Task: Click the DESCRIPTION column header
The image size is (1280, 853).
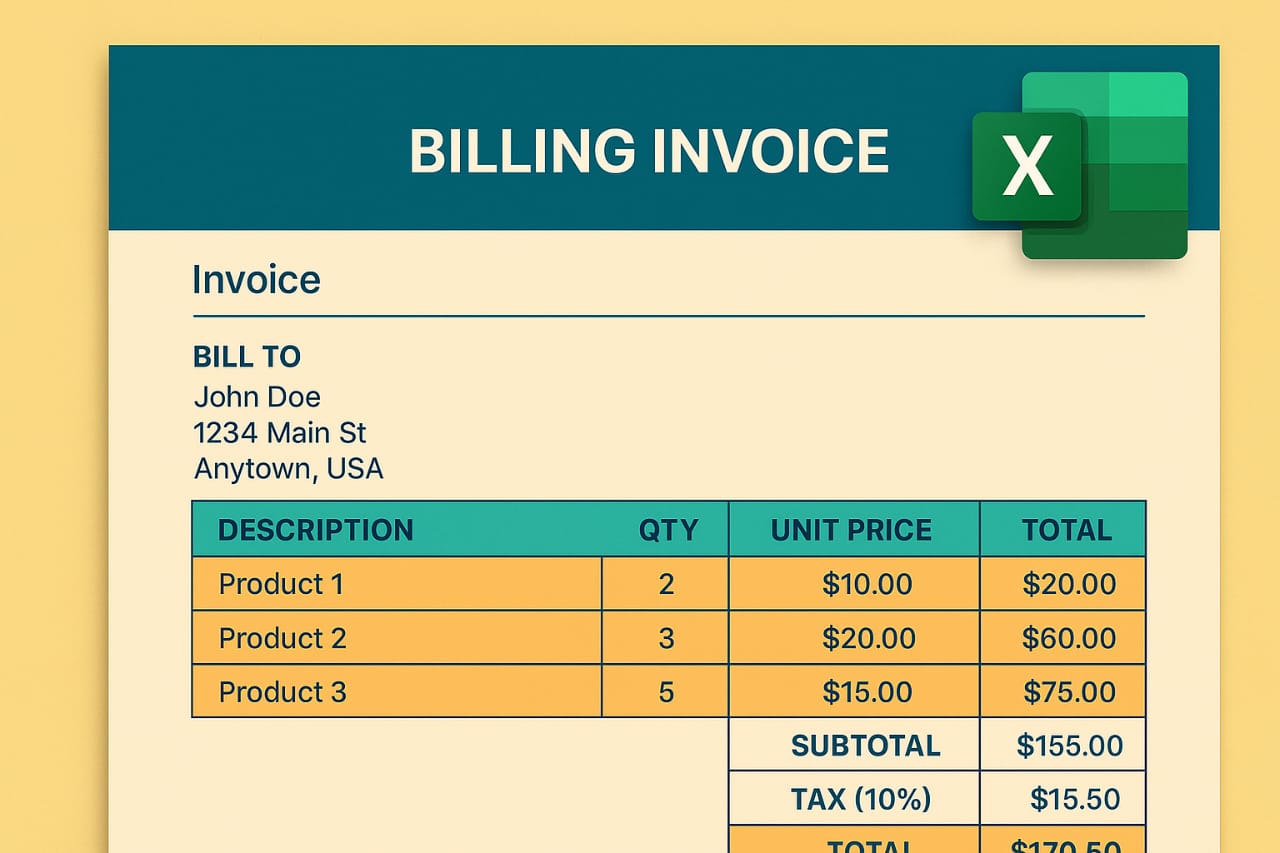Action: 315,530
